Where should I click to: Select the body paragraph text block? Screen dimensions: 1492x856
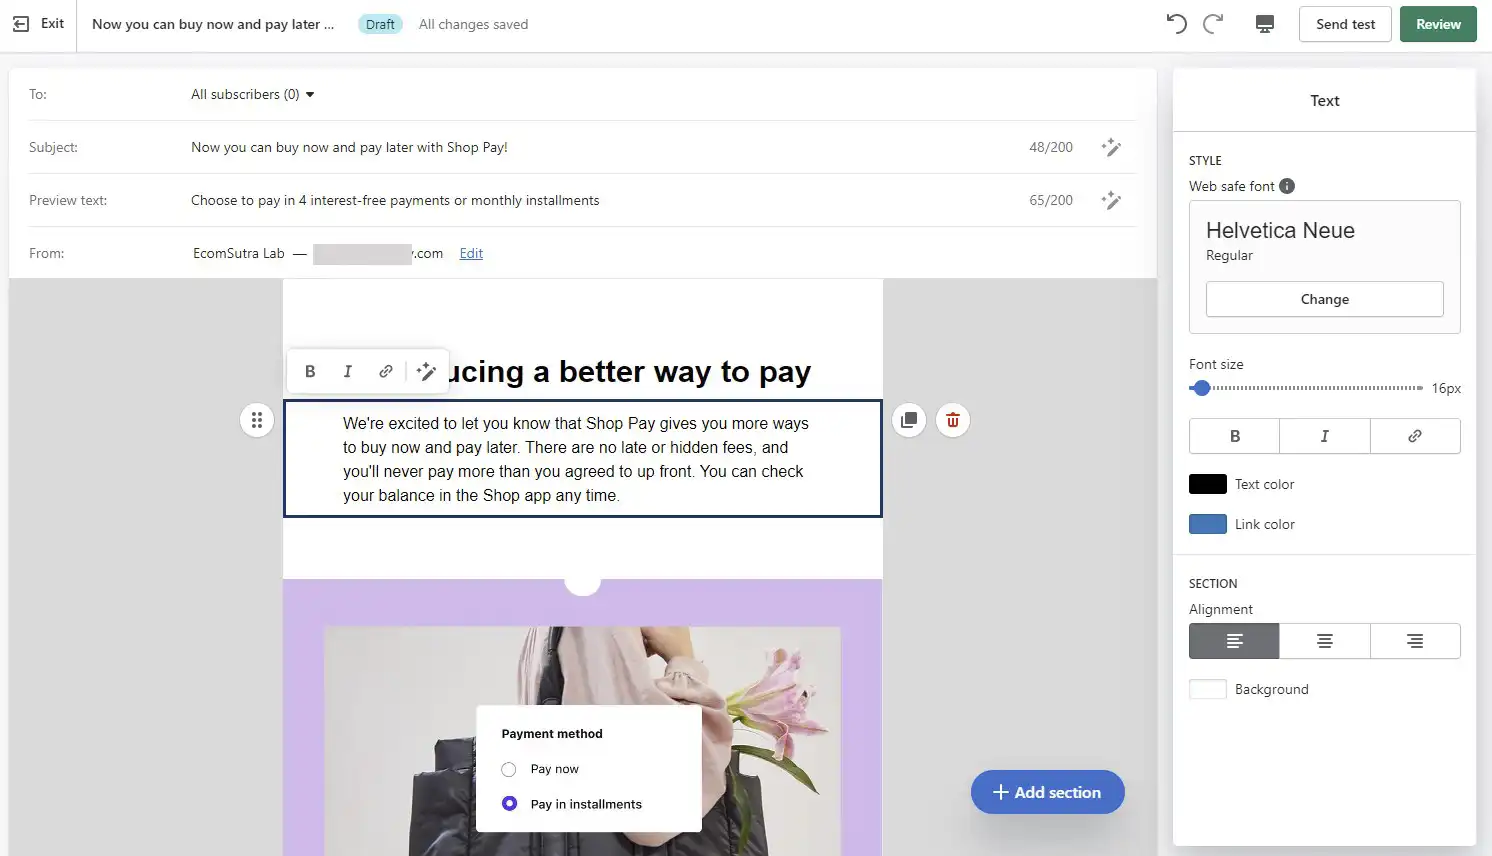[x=582, y=459]
